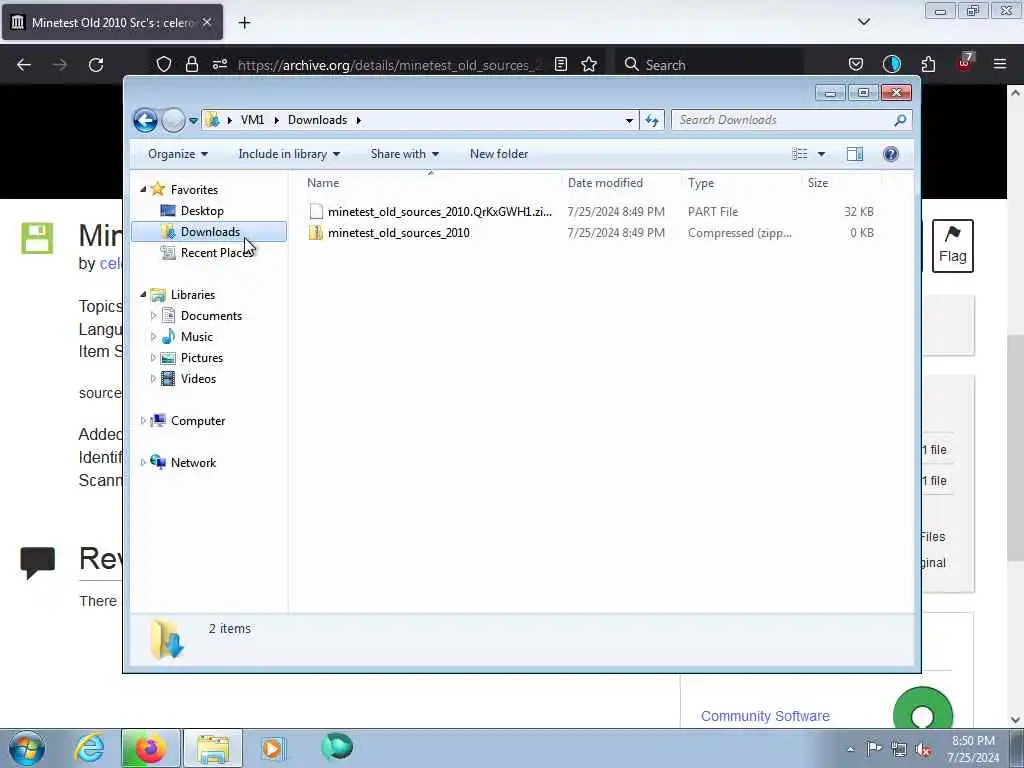The image size is (1024, 768).
Task: Expand the Network node
Action: coord(143,463)
